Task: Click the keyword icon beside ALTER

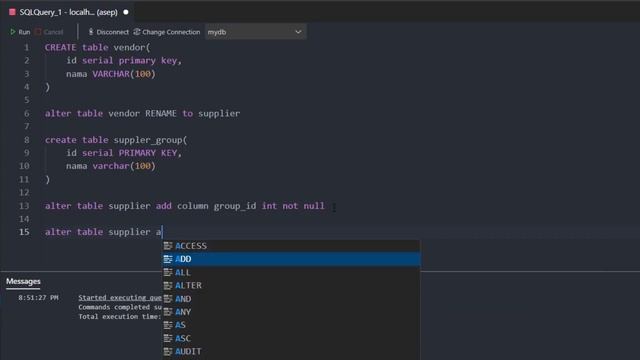Action: [168, 285]
